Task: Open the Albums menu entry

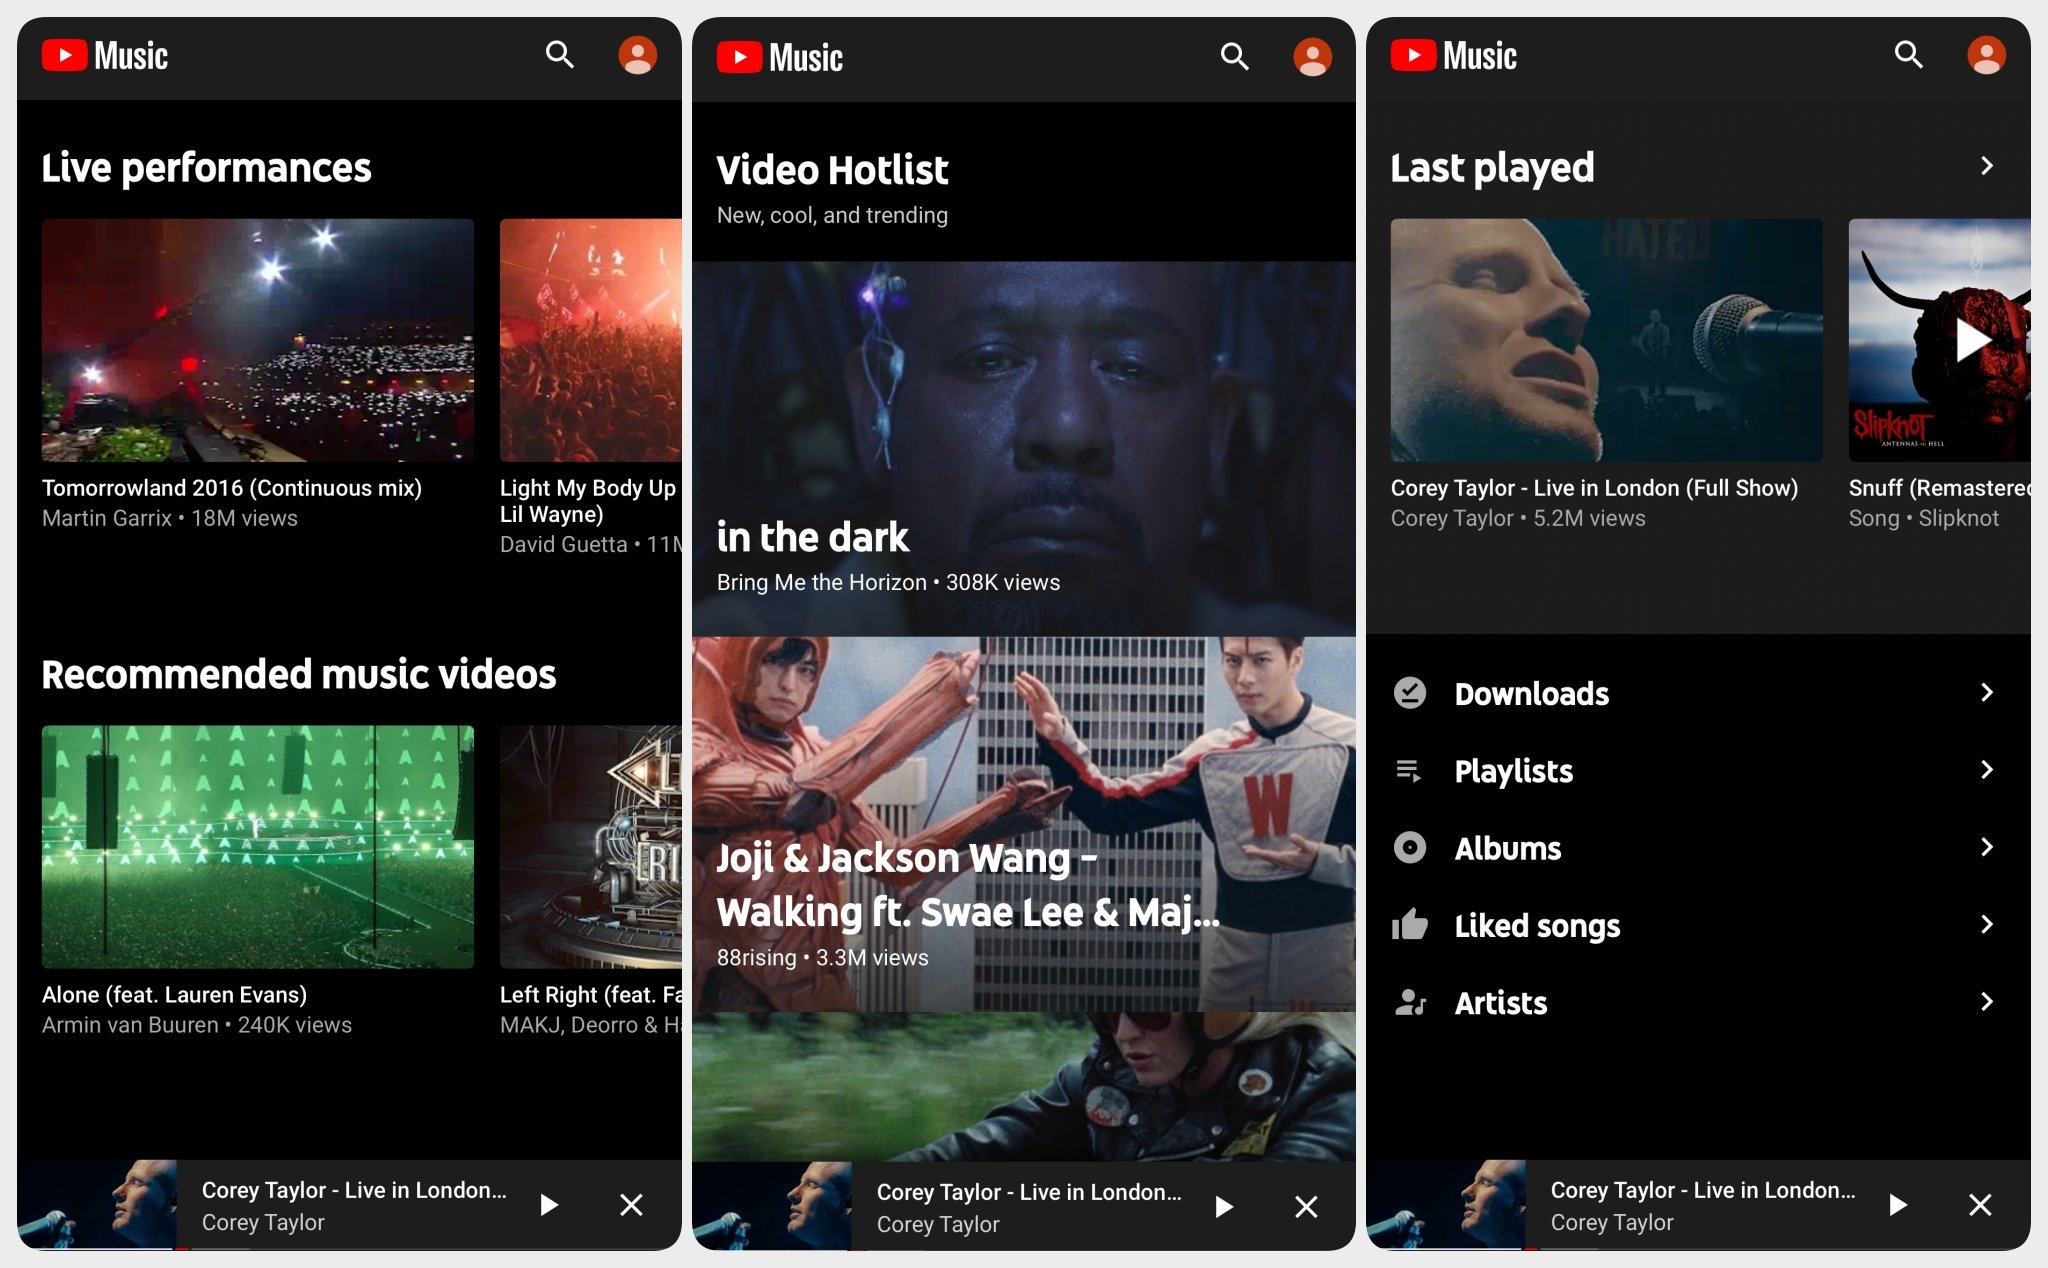Action: [1698, 847]
